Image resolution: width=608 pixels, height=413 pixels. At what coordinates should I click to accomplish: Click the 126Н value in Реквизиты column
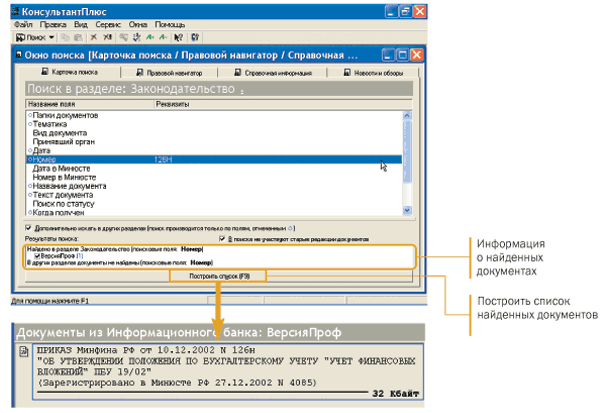click(163, 159)
